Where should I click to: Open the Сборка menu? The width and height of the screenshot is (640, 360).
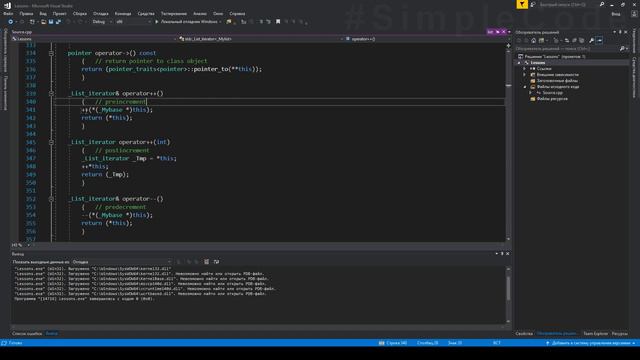[80, 13]
